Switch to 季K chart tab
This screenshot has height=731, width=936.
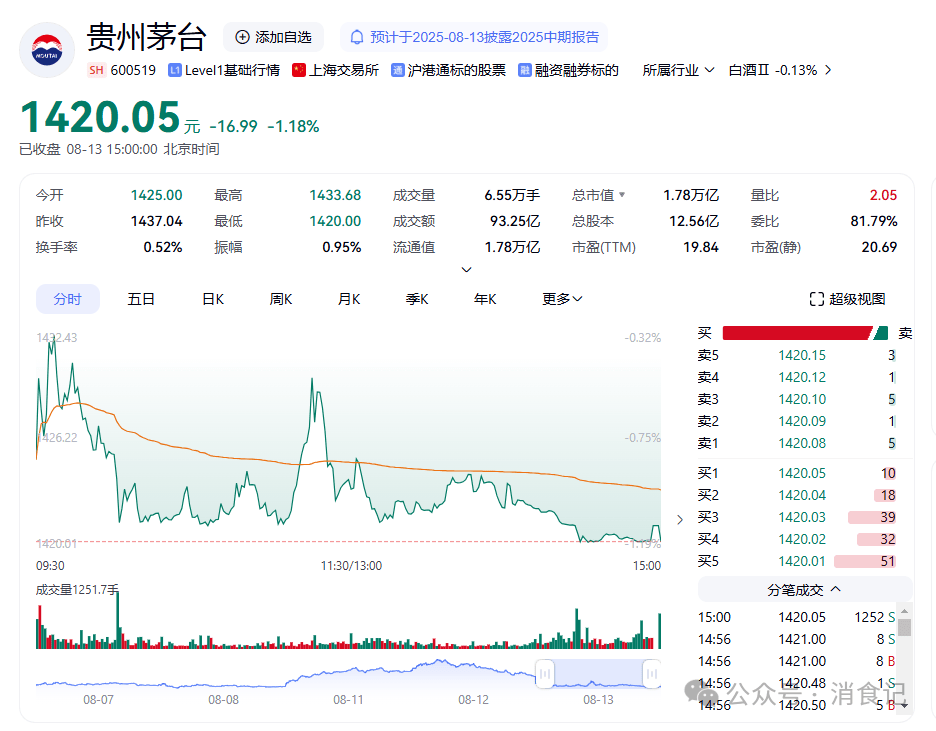click(417, 299)
